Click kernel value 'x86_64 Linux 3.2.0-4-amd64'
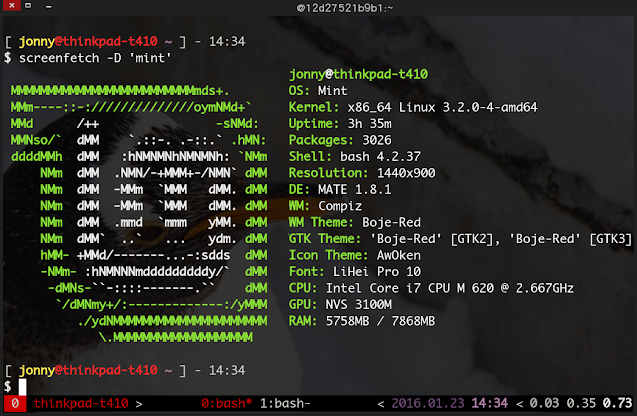 tap(442, 107)
